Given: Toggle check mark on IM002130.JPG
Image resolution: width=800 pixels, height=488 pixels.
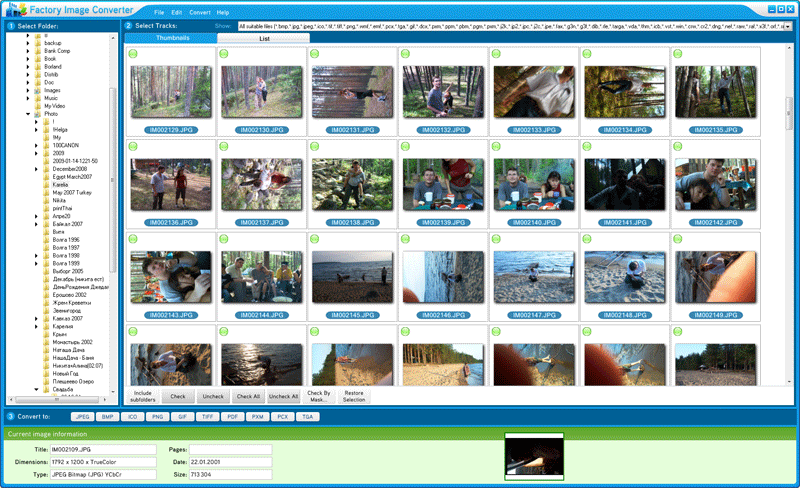Looking at the screenshot, I should [x=223, y=54].
